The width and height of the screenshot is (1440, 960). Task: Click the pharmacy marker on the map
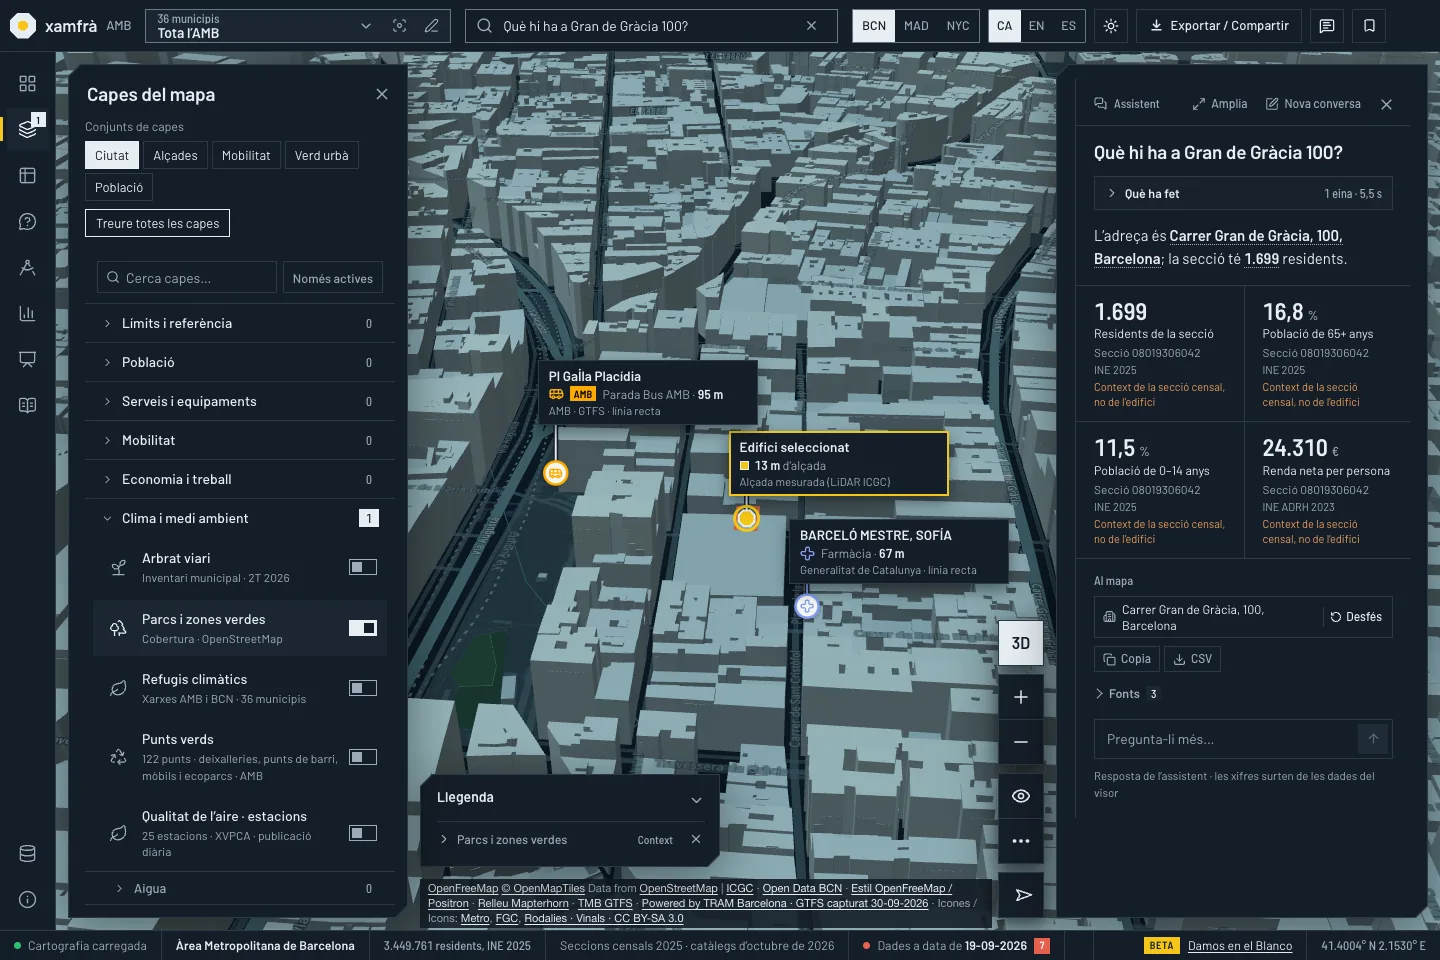tap(807, 607)
